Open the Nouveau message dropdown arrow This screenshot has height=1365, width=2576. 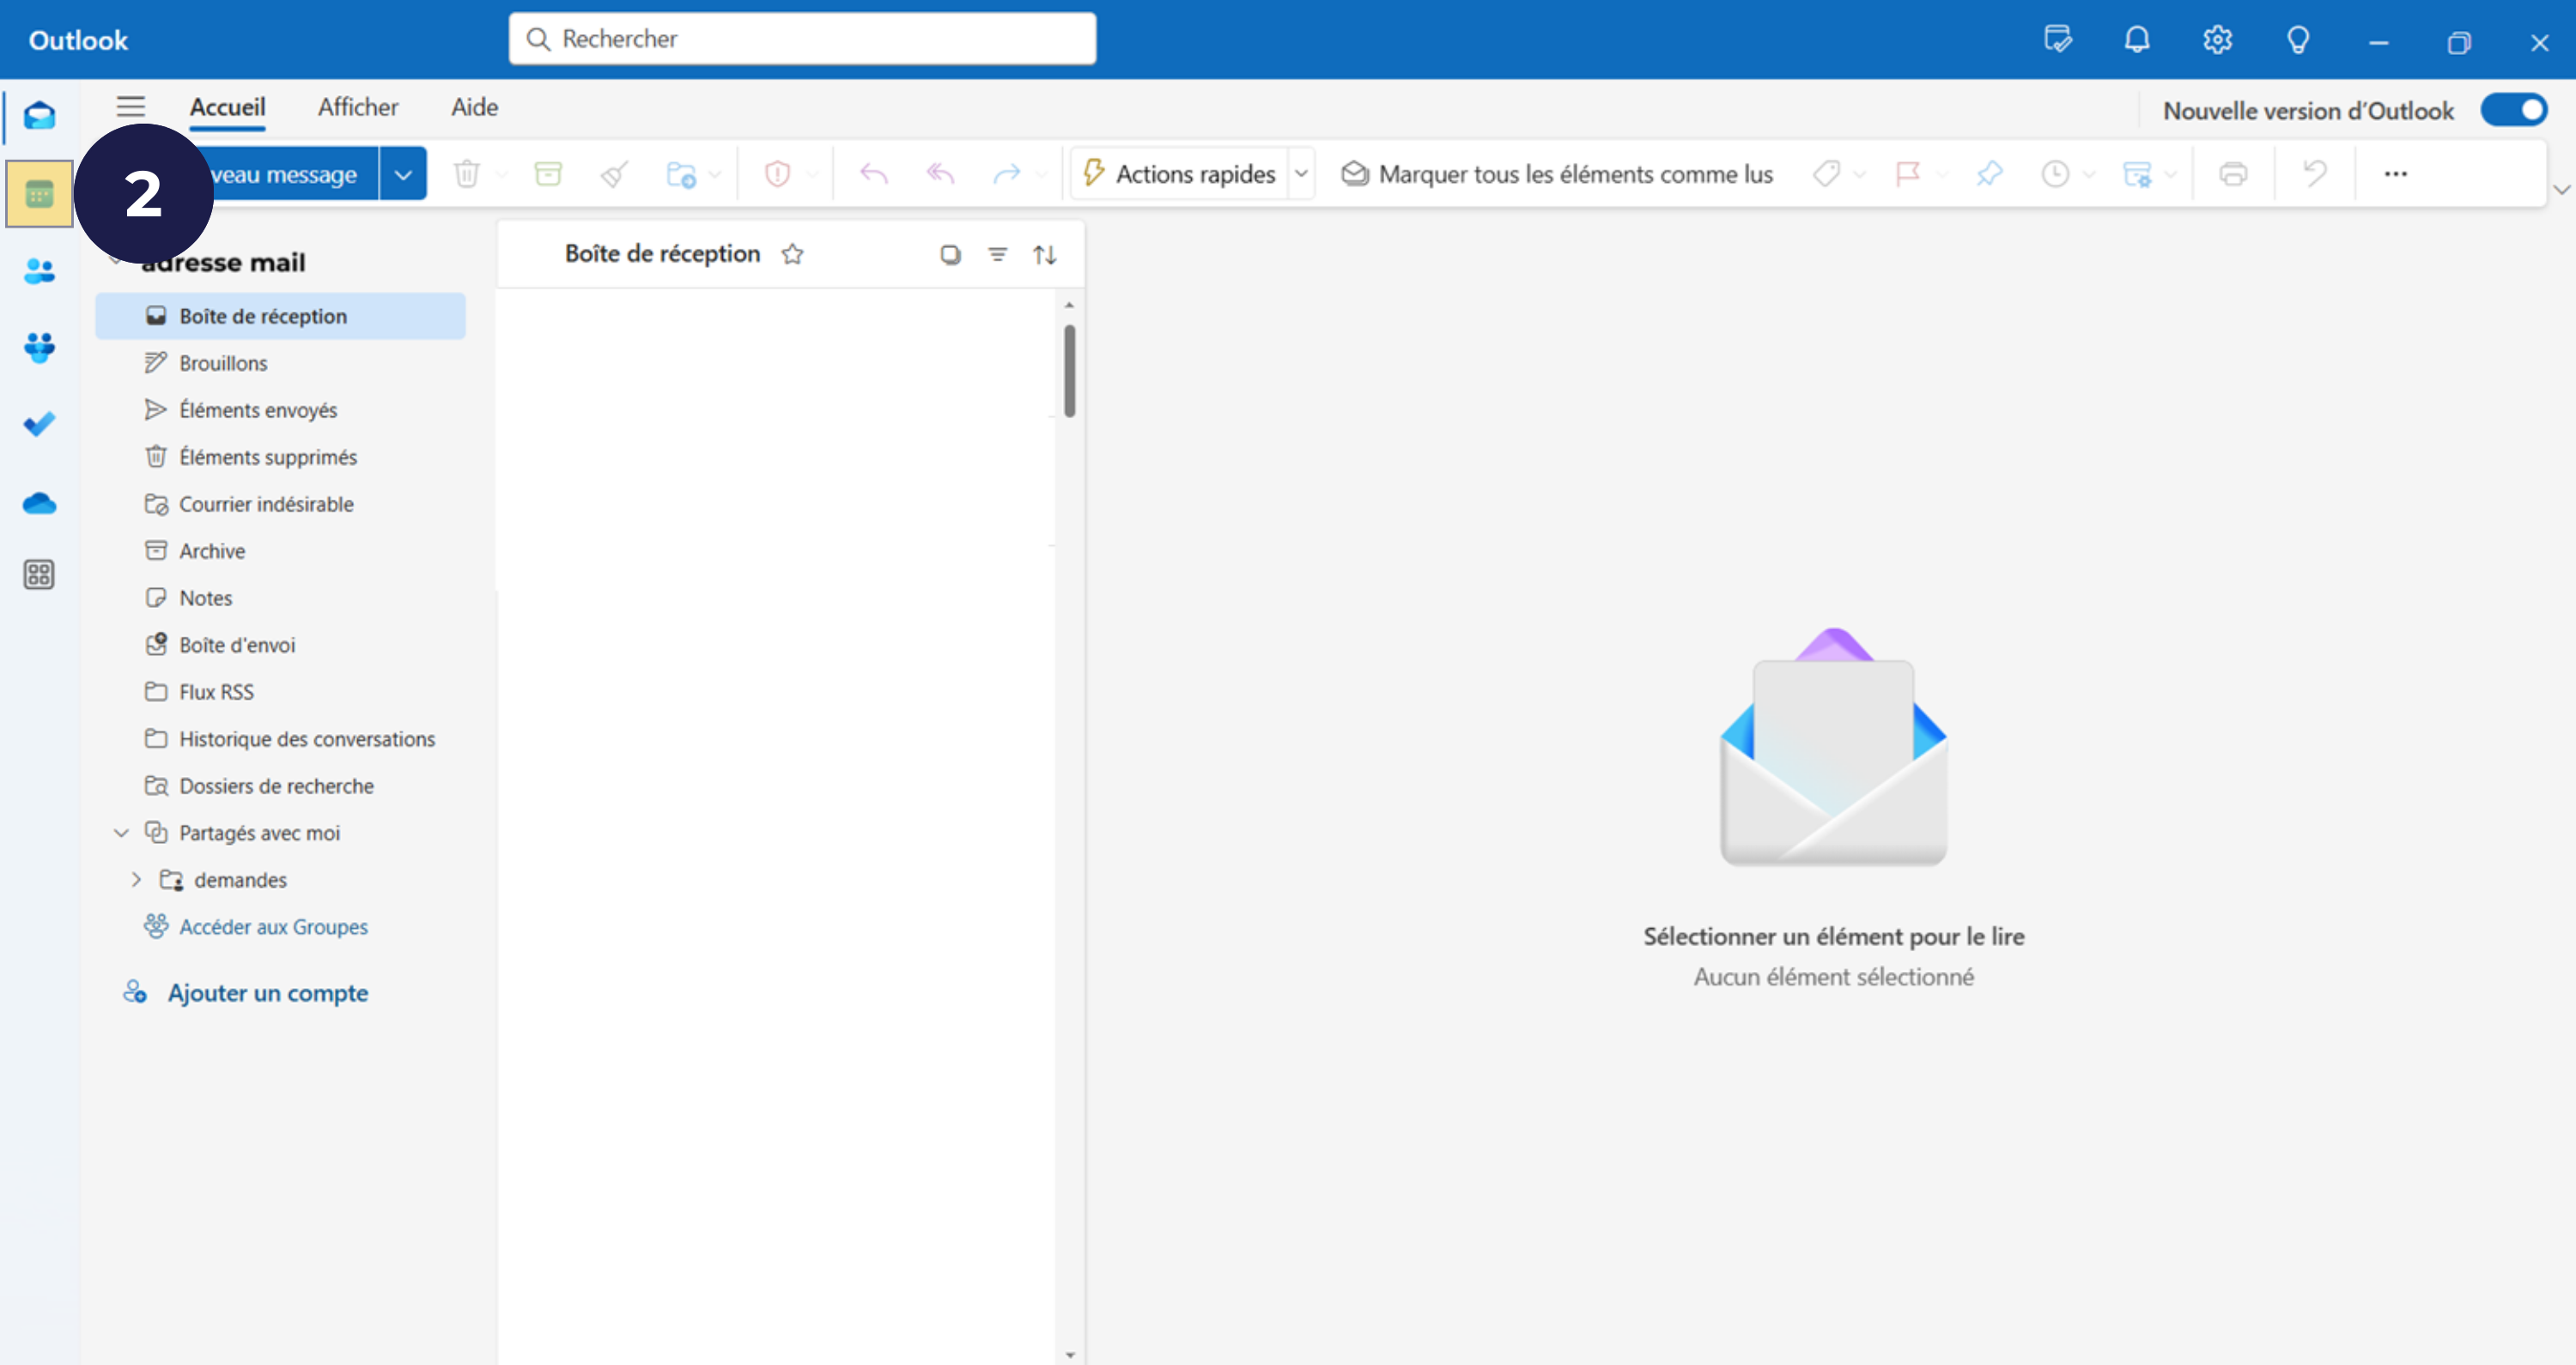[x=403, y=174]
